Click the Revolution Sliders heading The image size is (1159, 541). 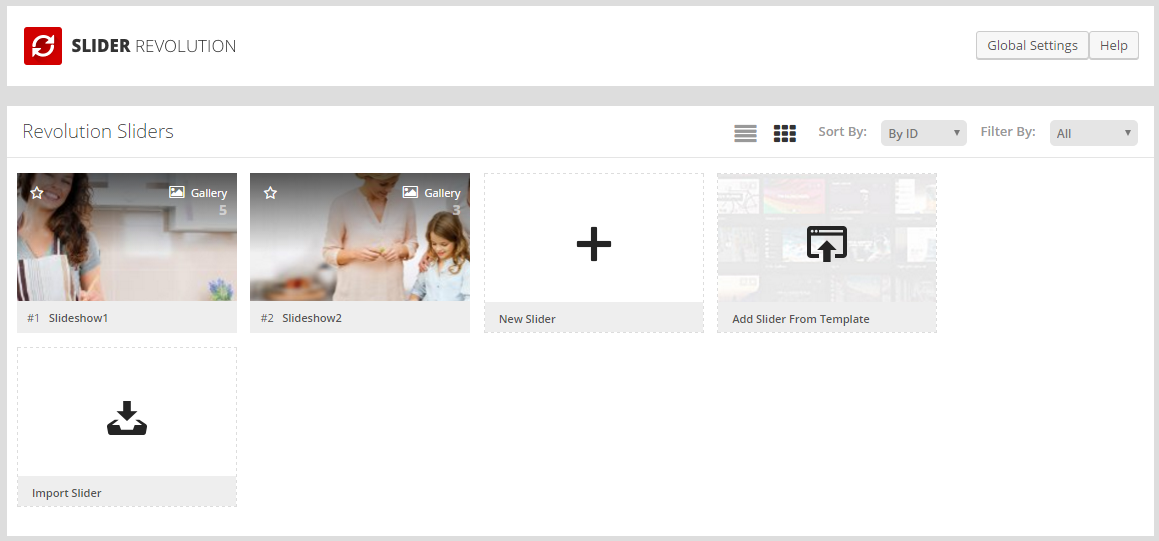click(x=98, y=132)
